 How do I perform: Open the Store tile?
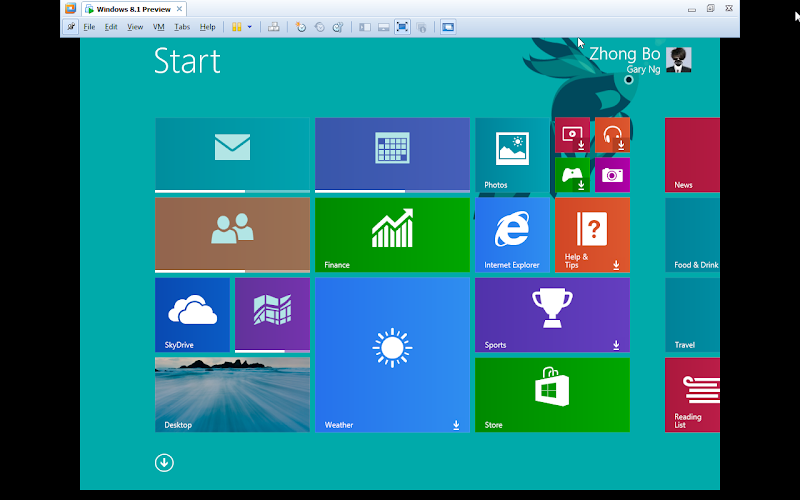click(x=553, y=395)
